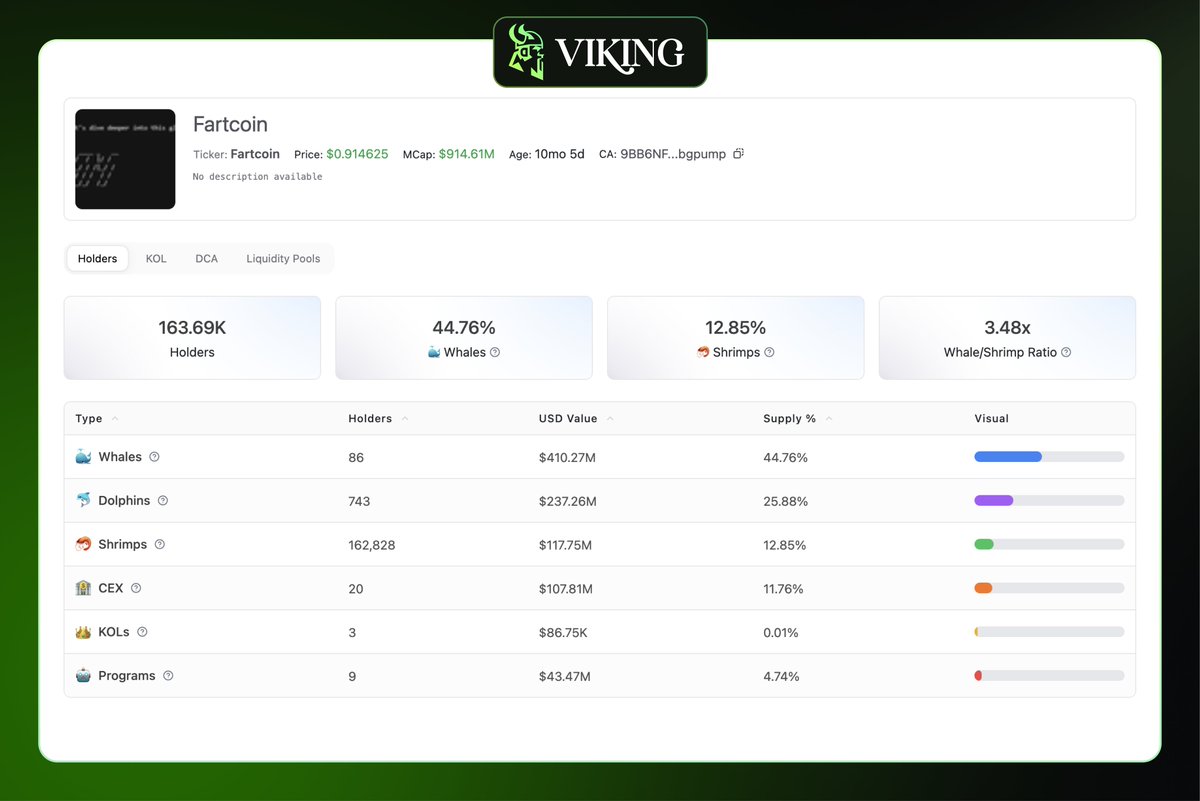
Task: Switch to the DCA tab
Action: coord(206,258)
